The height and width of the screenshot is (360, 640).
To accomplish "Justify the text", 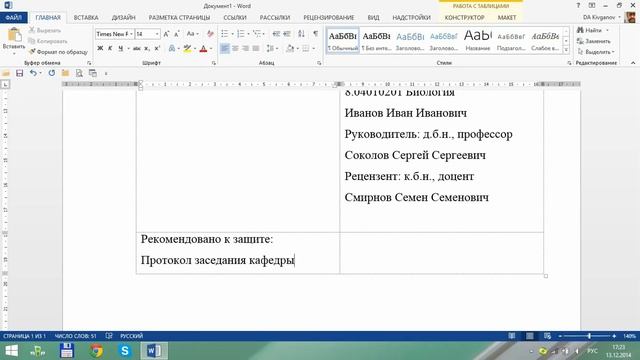I will tap(256, 49).
